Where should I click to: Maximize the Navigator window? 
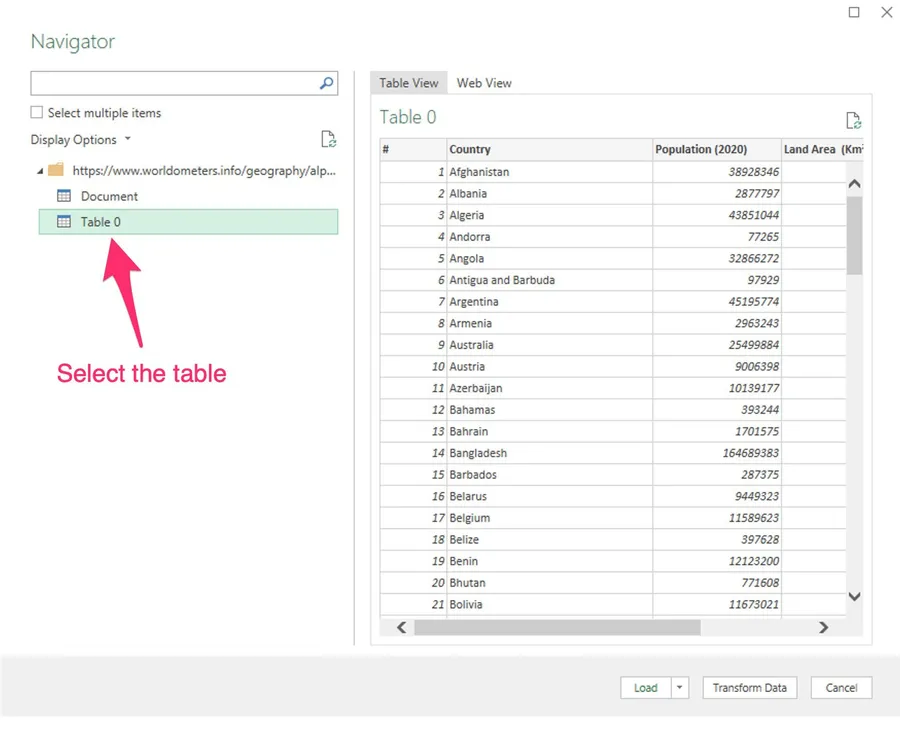tap(854, 13)
